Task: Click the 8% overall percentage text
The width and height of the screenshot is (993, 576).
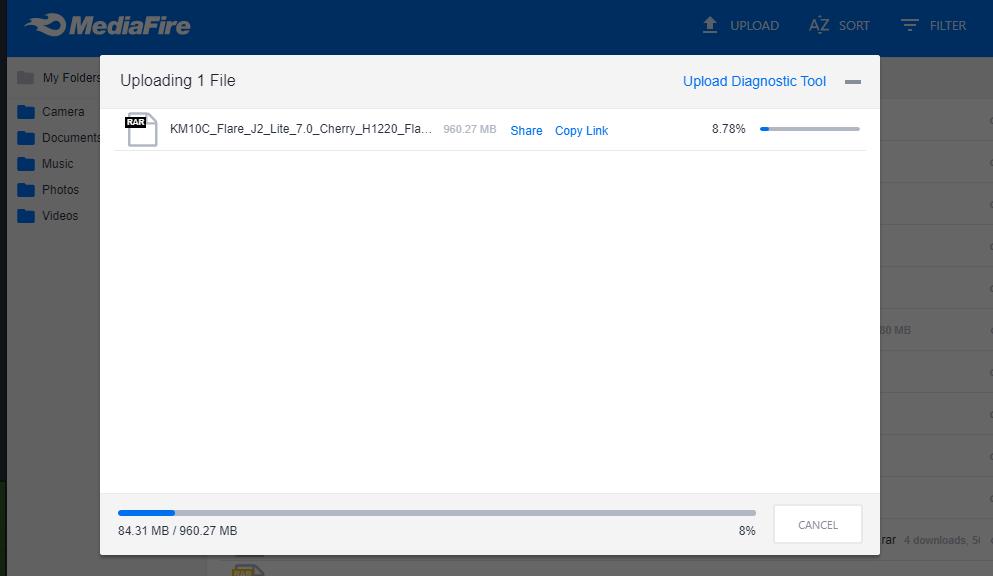Action: (747, 530)
